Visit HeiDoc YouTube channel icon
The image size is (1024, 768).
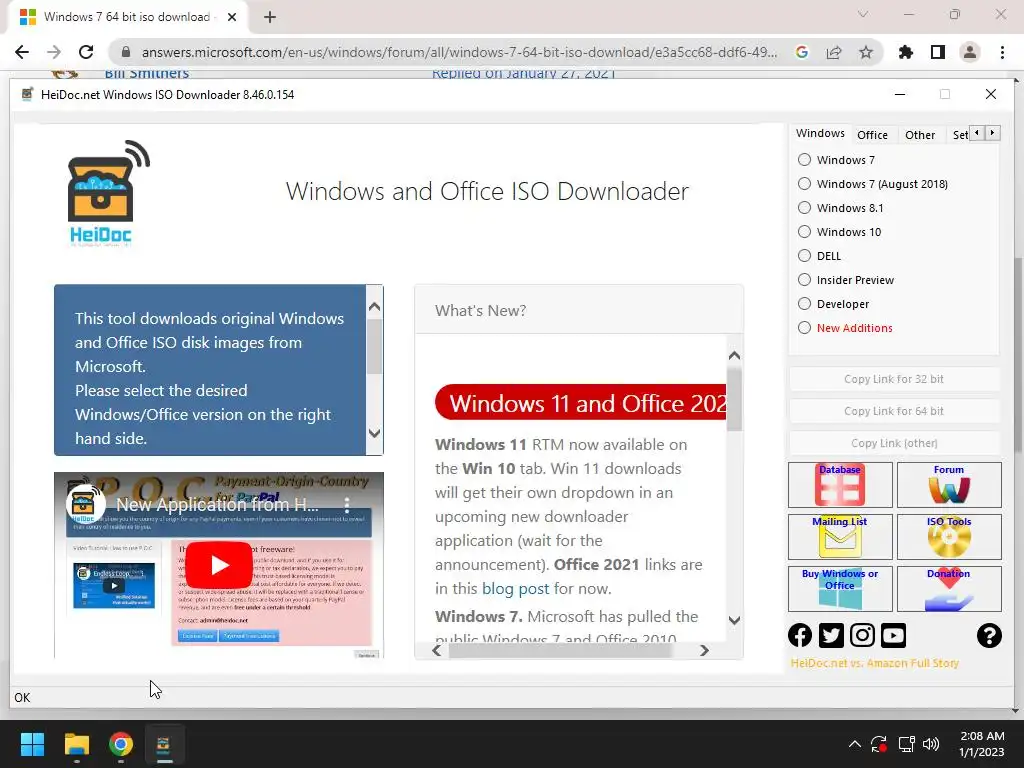[893, 635]
